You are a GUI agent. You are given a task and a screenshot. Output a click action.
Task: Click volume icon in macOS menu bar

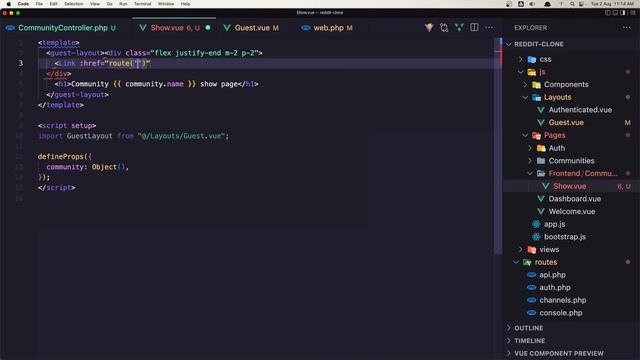(532, 4)
